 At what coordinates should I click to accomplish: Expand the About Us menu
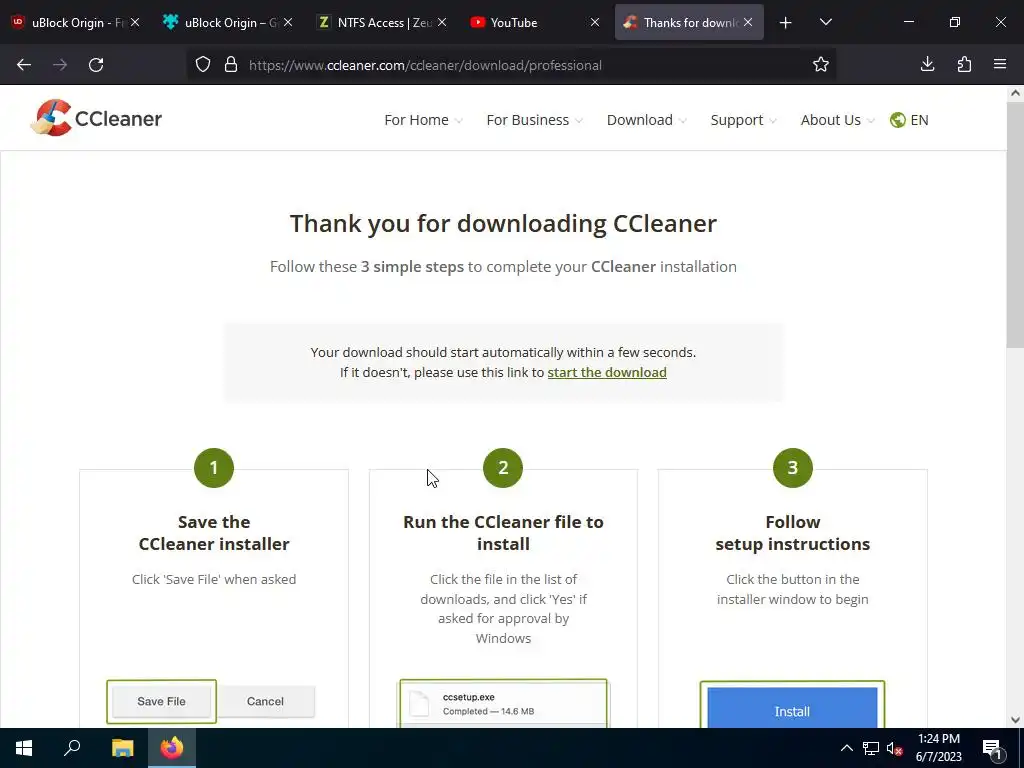837,120
